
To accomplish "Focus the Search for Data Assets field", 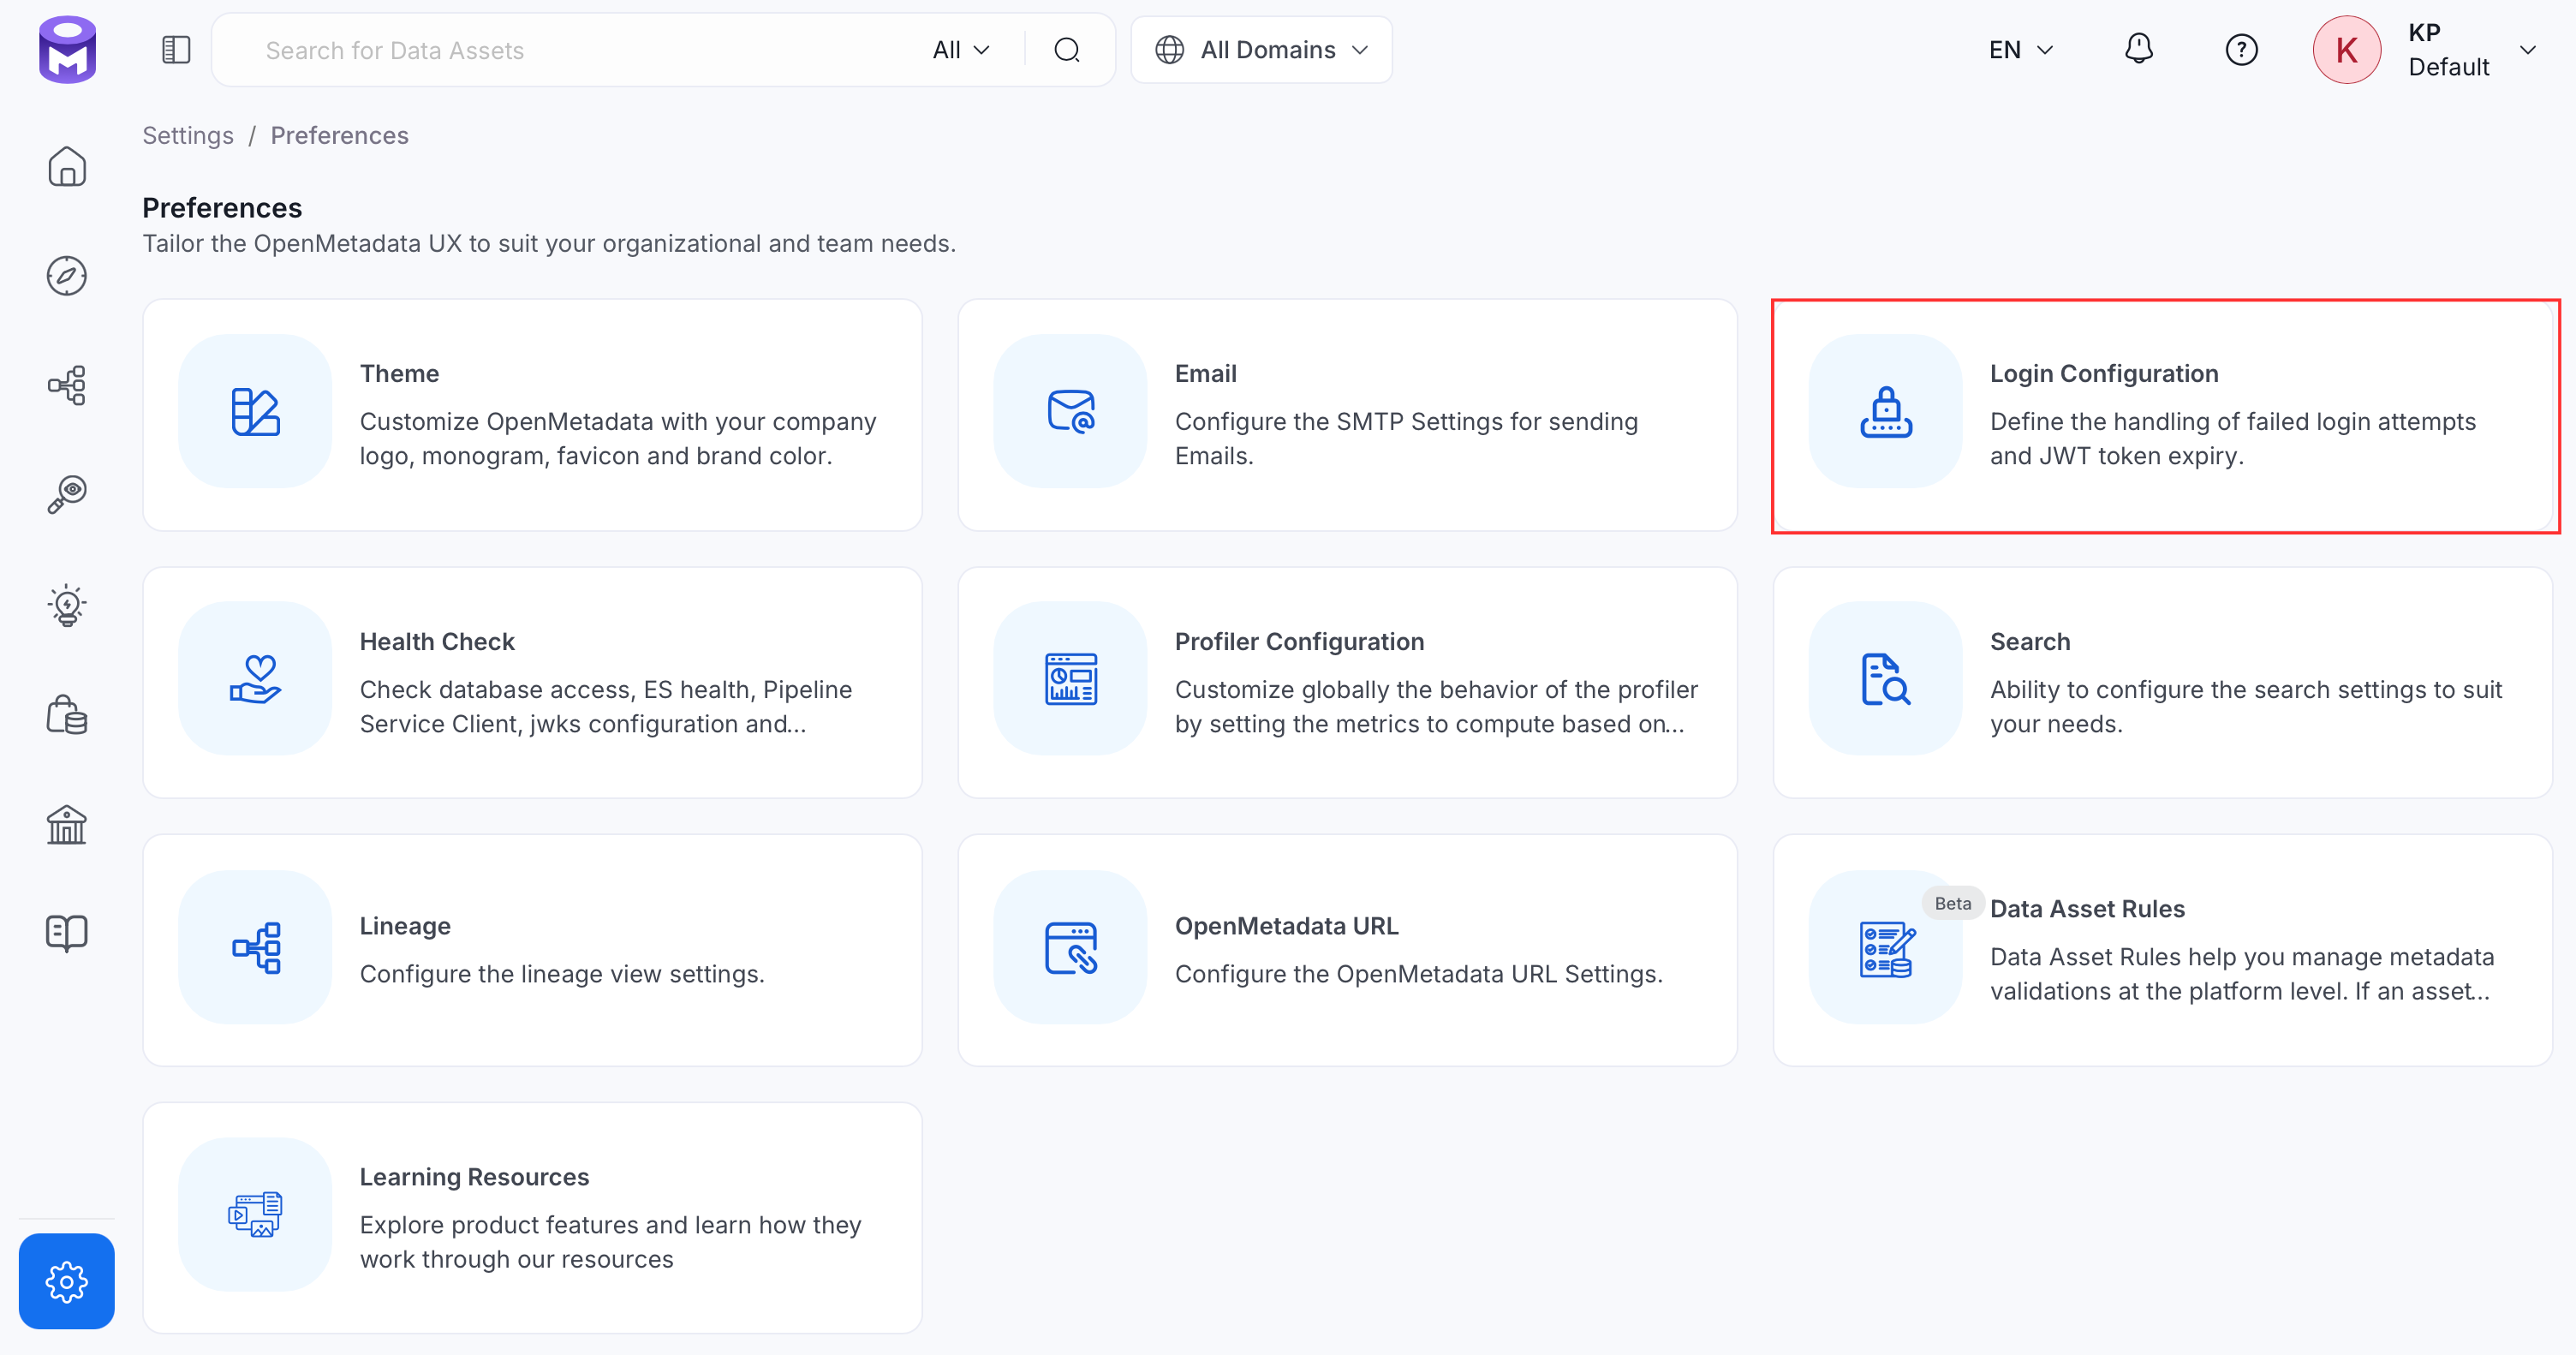I will point(580,50).
